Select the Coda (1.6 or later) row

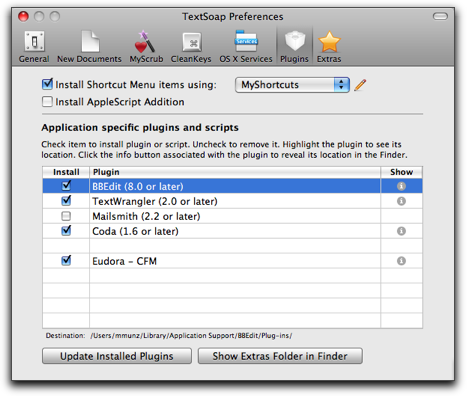pos(233,231)
